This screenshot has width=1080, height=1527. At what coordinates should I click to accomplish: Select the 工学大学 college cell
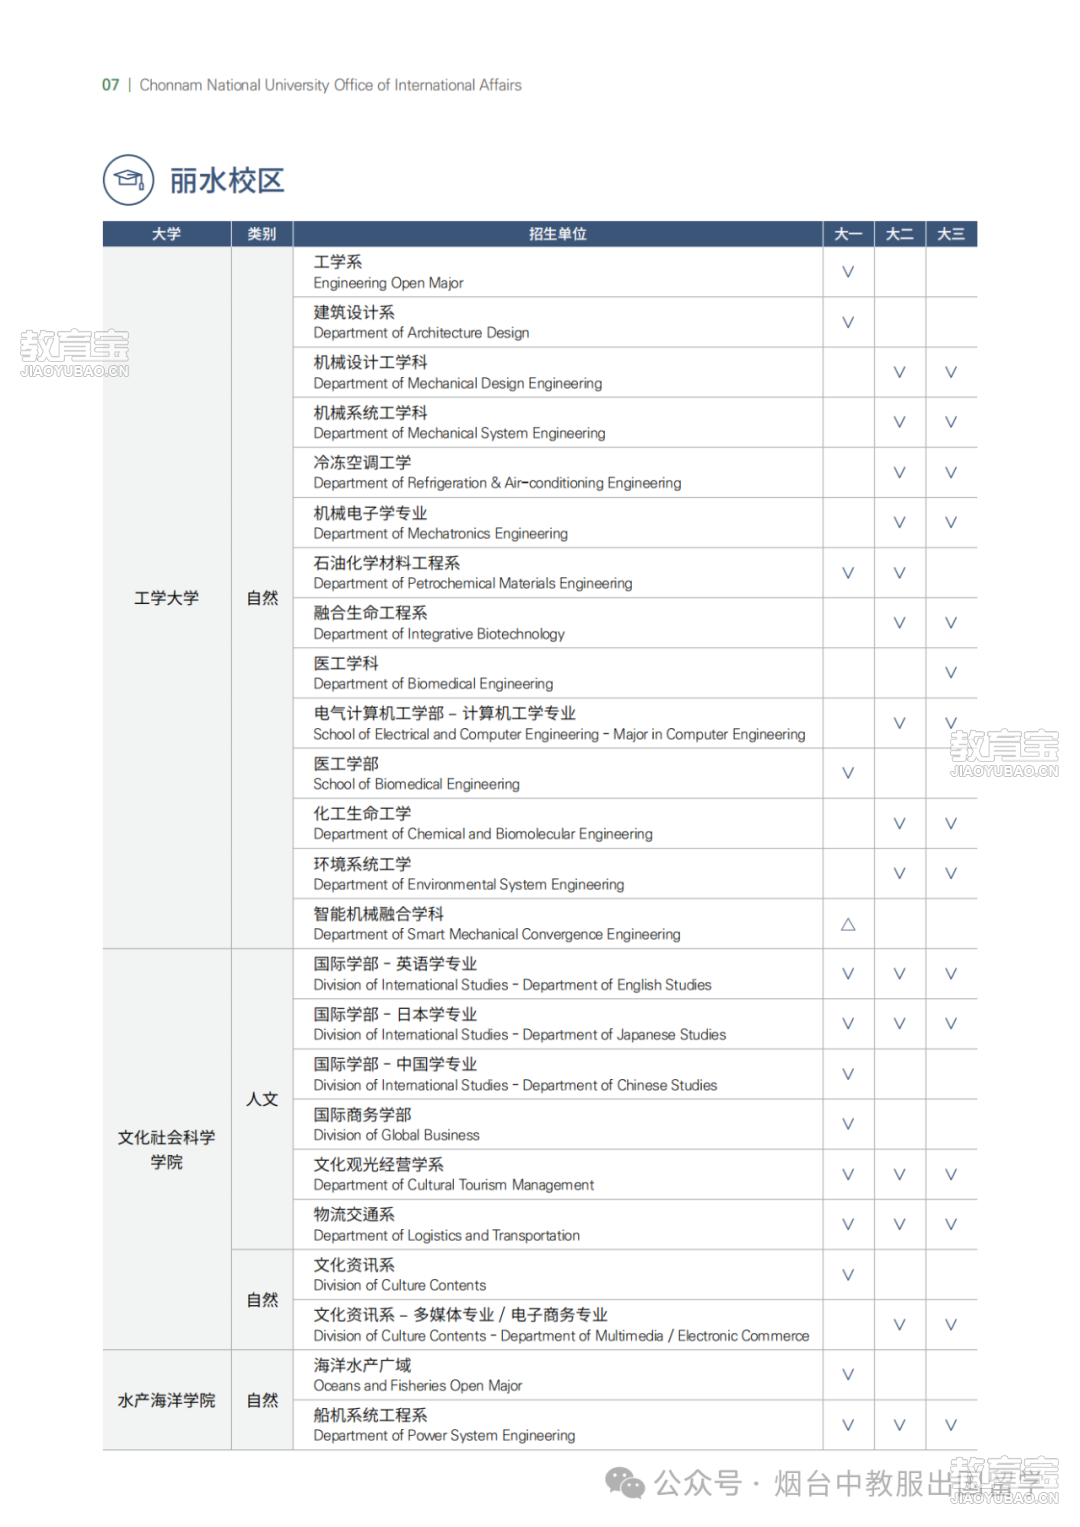167,598
